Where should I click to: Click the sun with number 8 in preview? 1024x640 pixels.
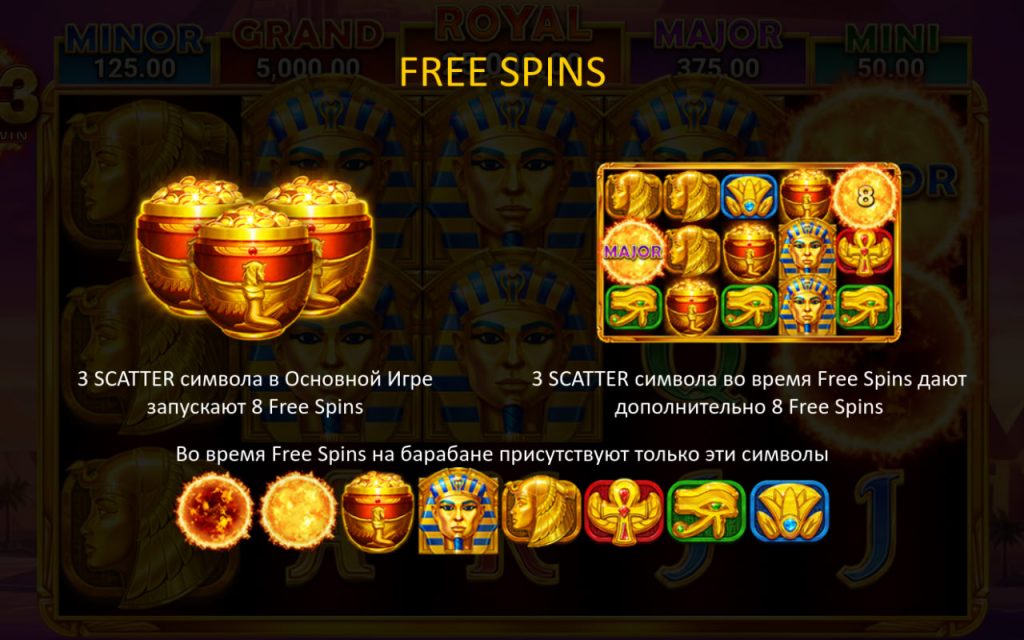[865, 195]
